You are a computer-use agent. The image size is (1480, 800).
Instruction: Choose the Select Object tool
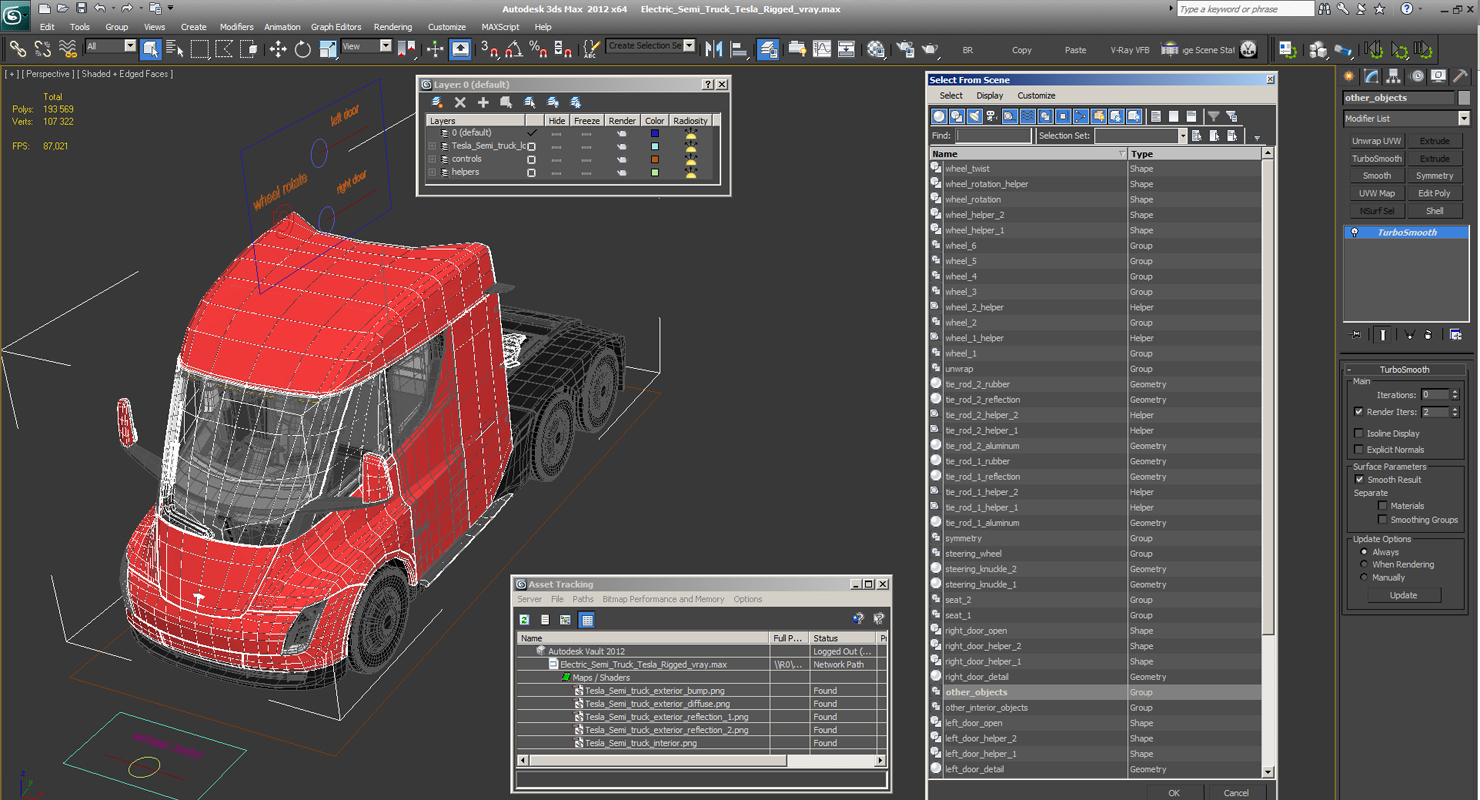point(151,48)
